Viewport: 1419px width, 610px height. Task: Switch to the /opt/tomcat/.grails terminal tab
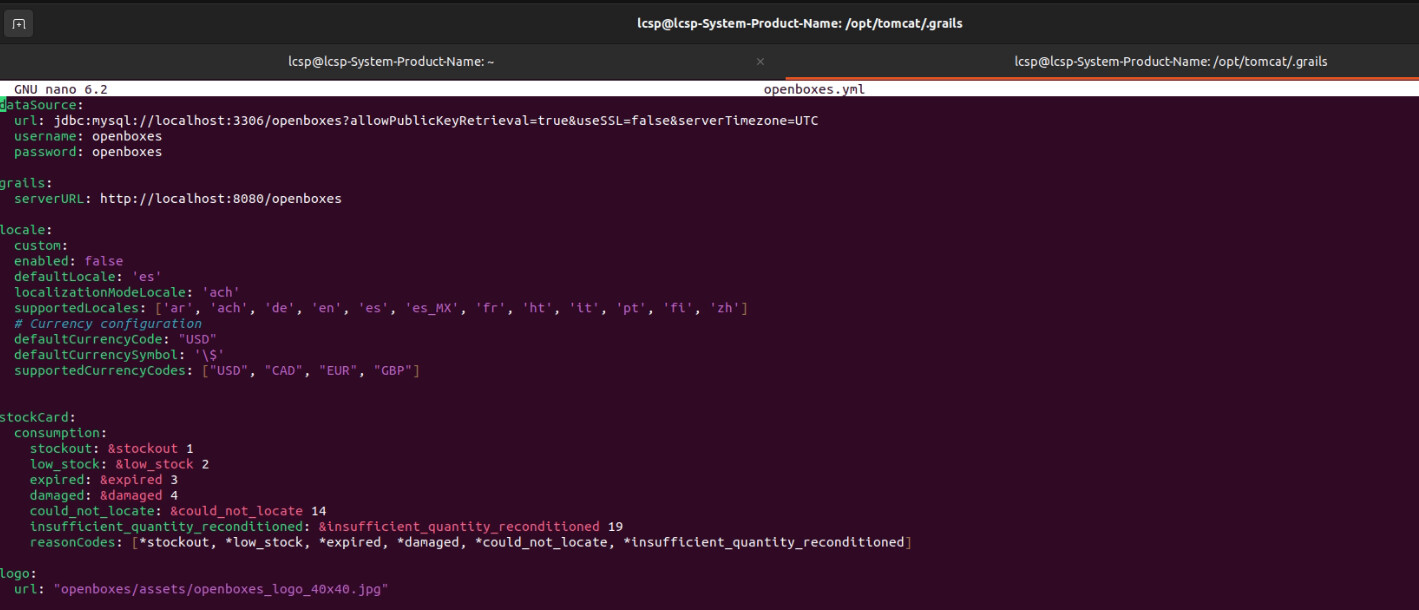coord(1171,62)
